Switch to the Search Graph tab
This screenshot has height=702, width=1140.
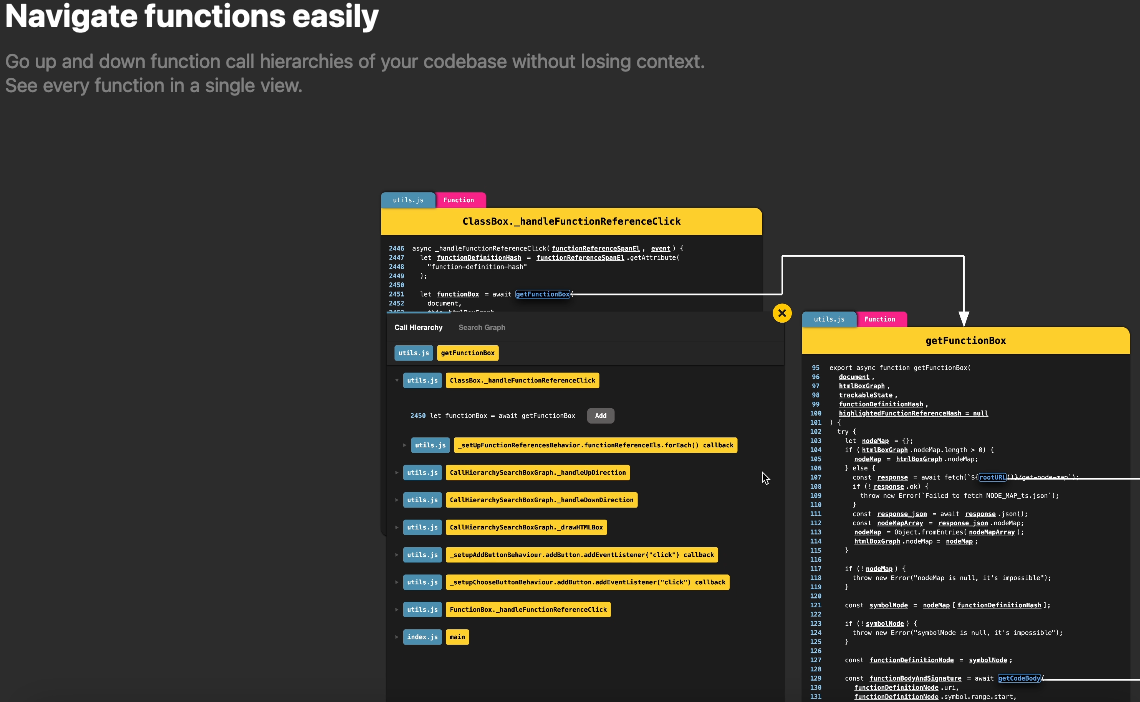point(481,328)
